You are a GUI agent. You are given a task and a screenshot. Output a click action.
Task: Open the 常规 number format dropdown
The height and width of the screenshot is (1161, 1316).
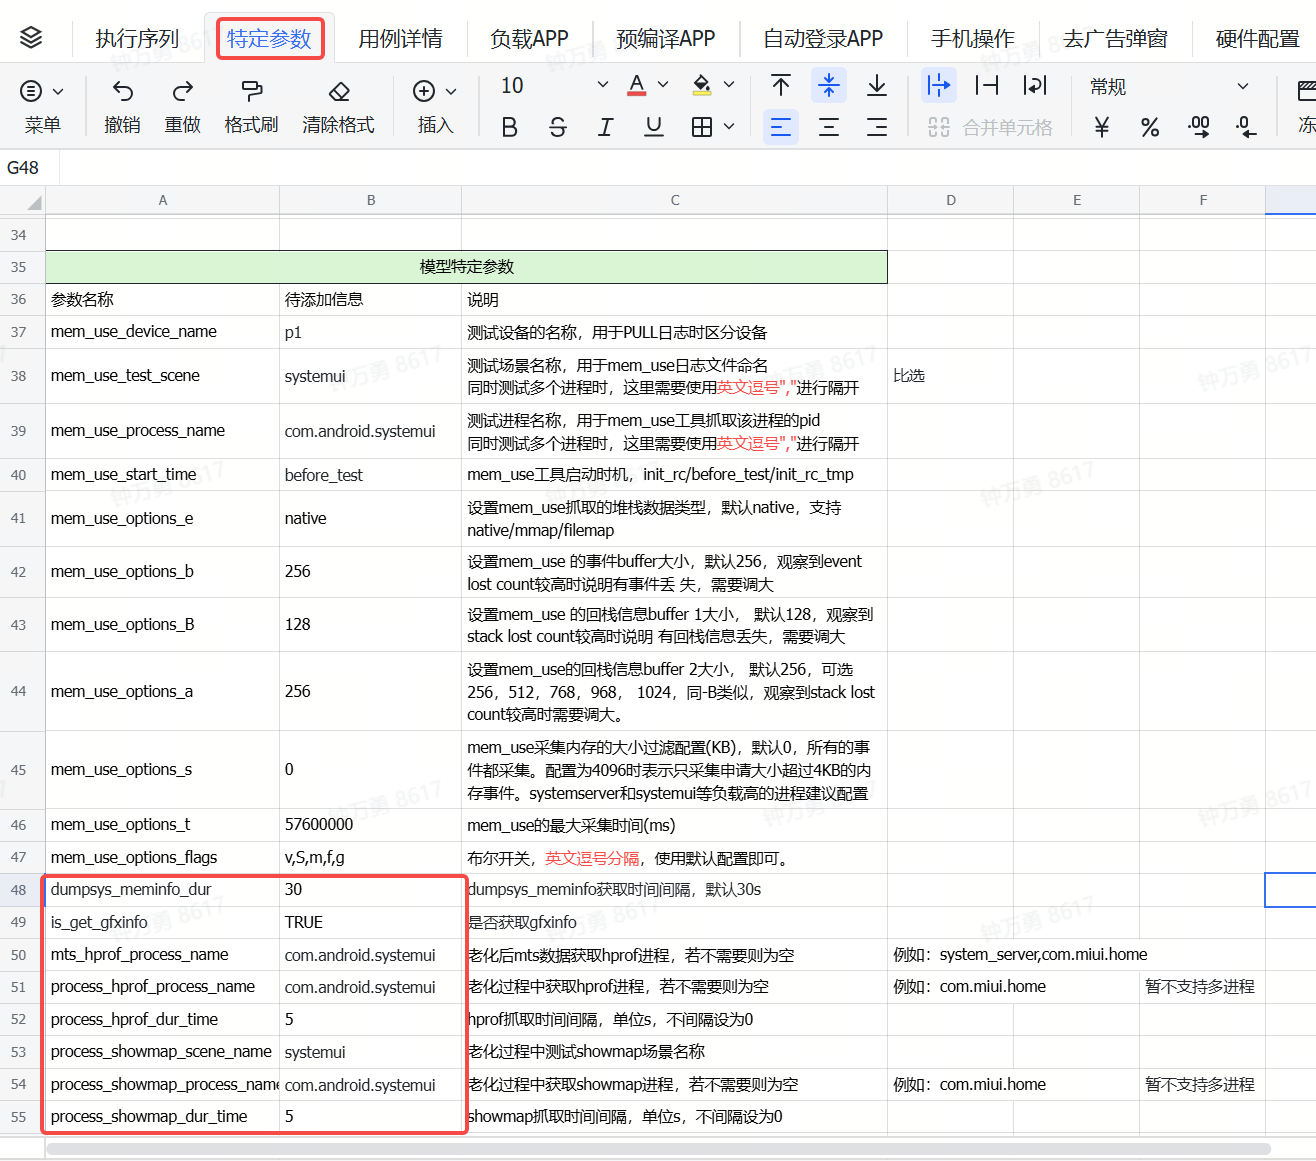pos(1168,87)
